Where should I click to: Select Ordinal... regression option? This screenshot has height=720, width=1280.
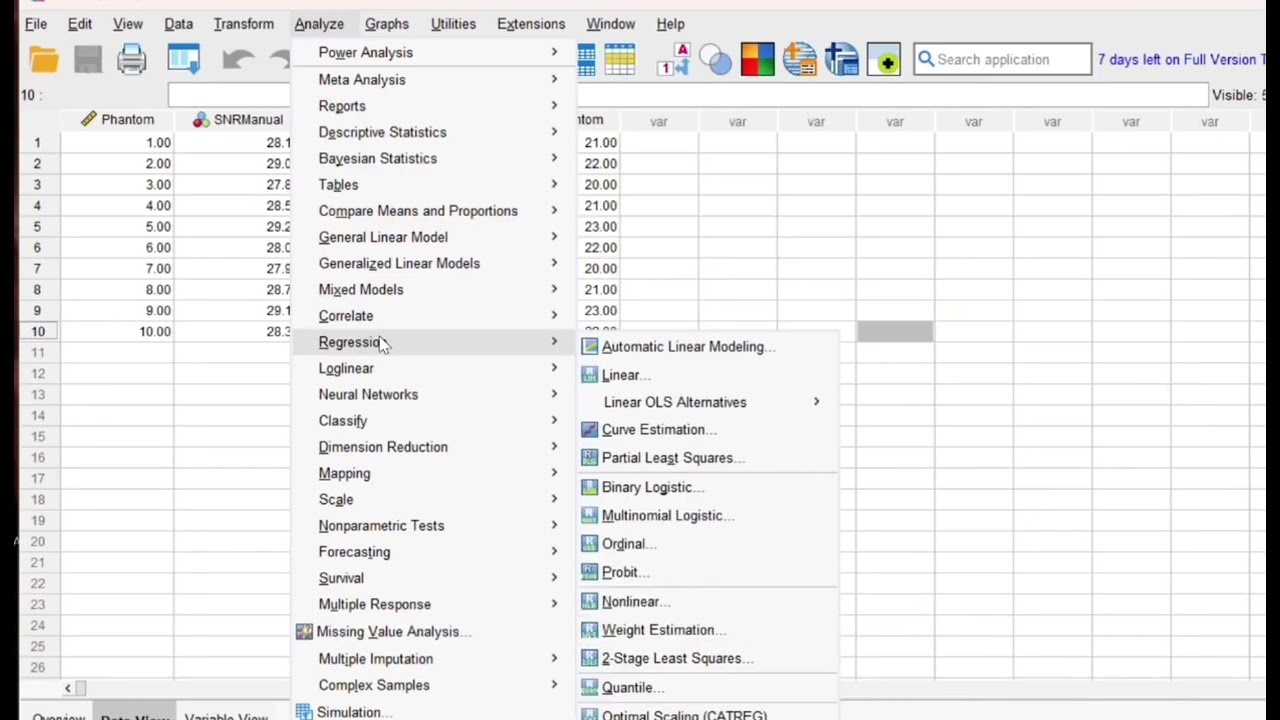[x=629, y=544]
